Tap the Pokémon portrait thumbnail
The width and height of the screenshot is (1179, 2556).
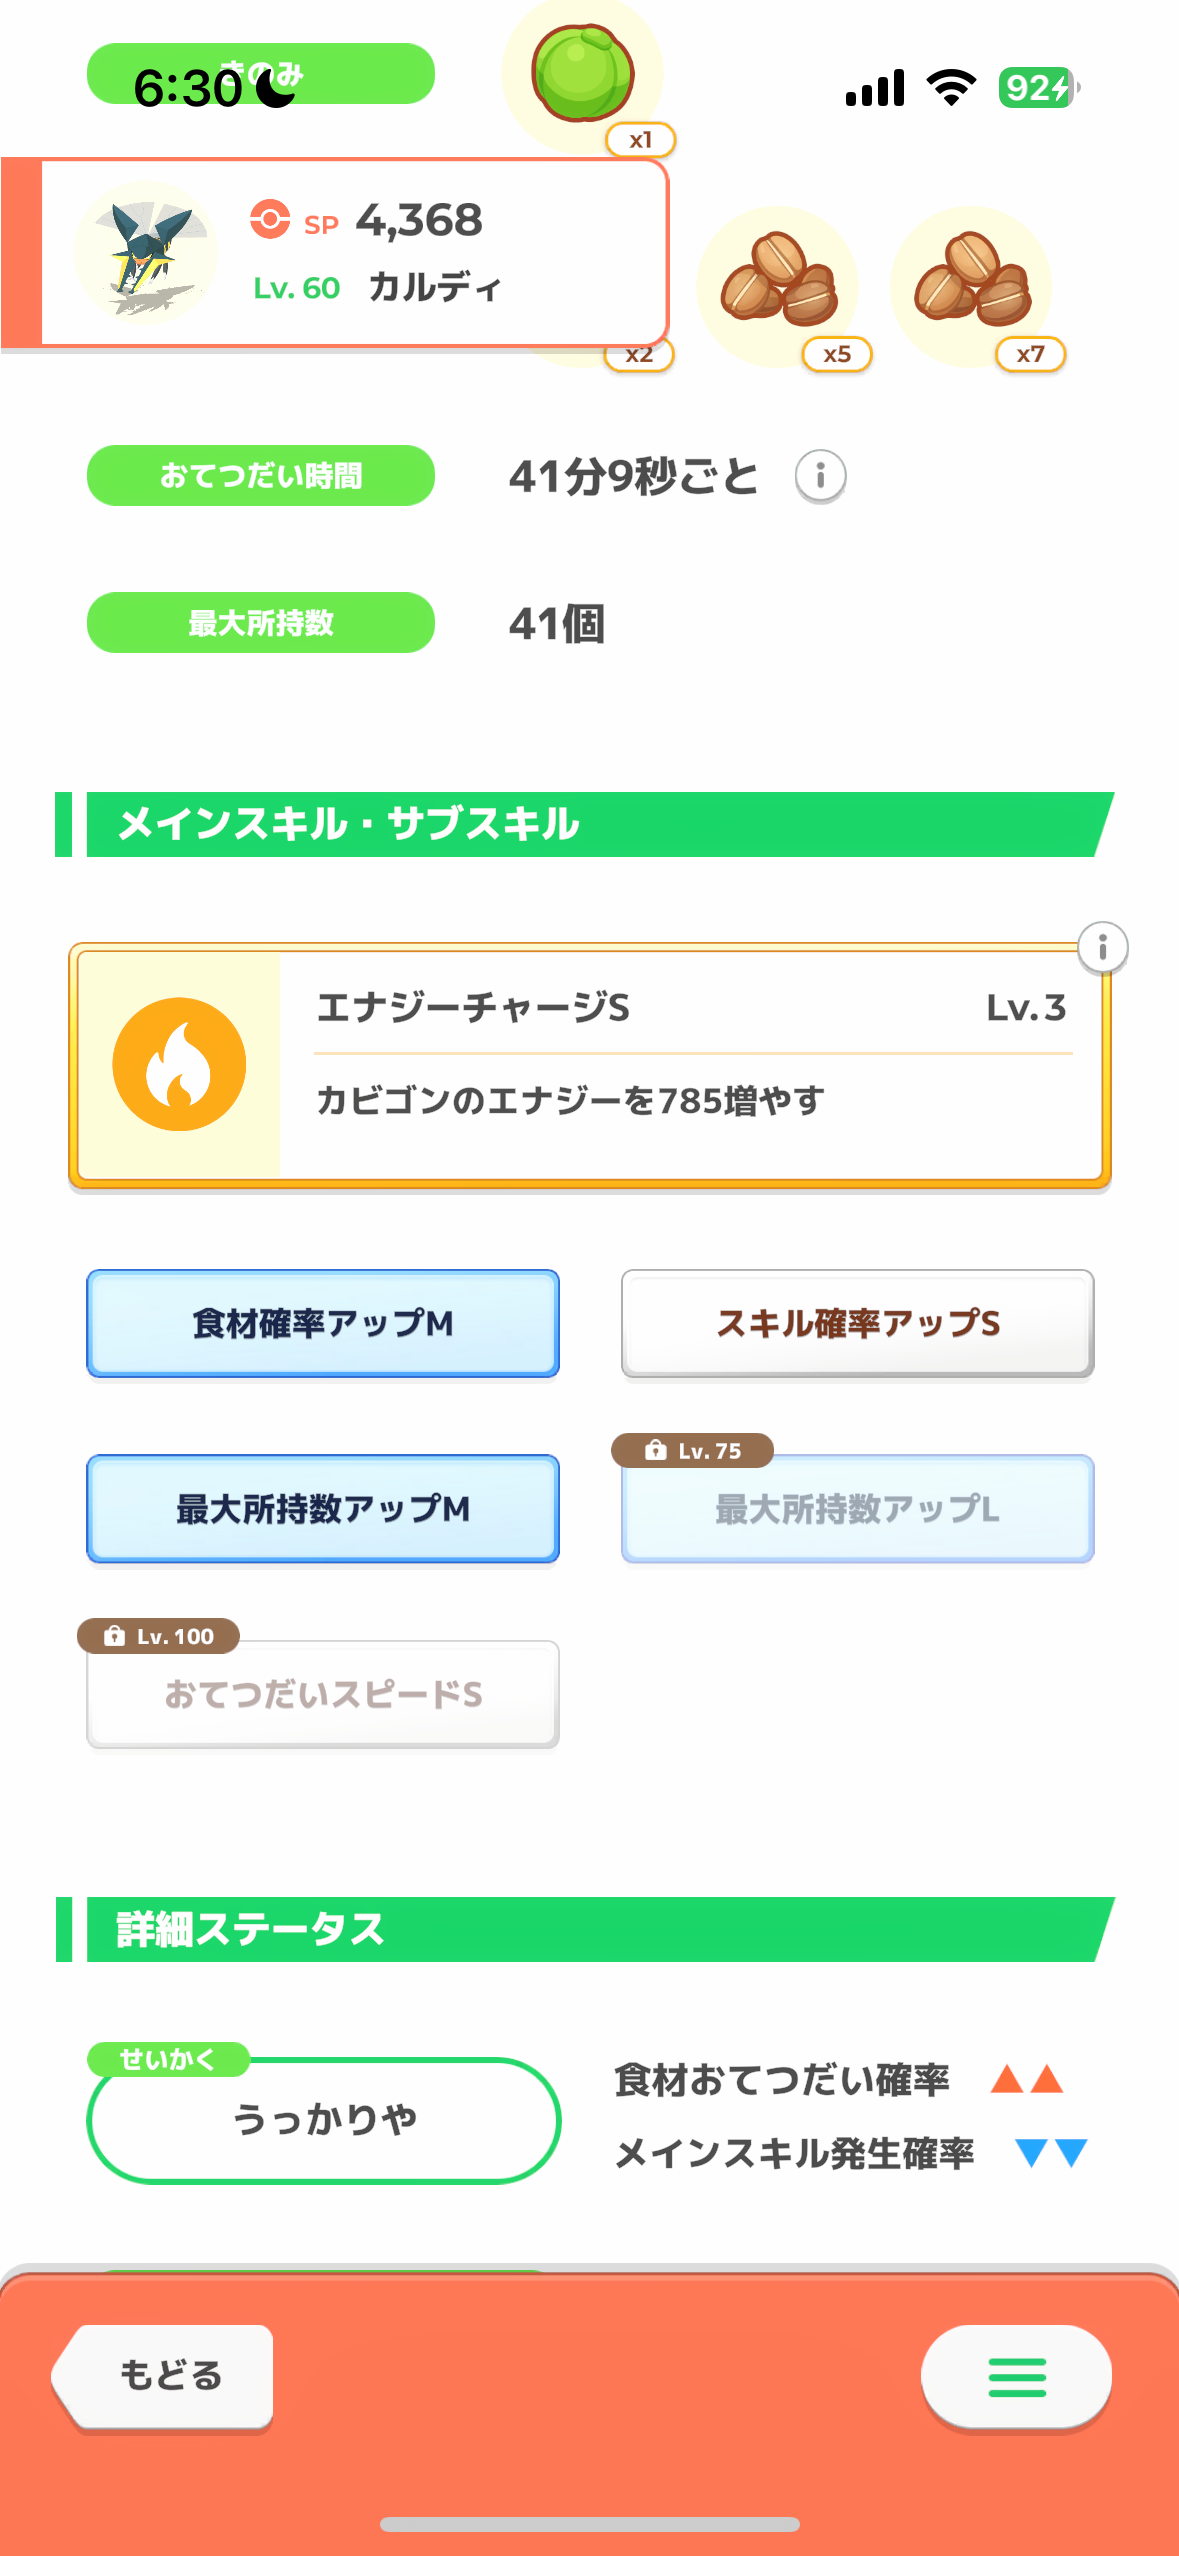coord(146,252)
